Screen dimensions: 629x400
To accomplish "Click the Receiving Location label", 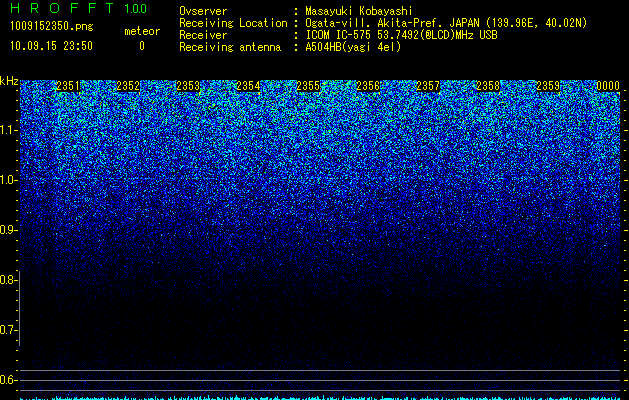I will 233,23.
